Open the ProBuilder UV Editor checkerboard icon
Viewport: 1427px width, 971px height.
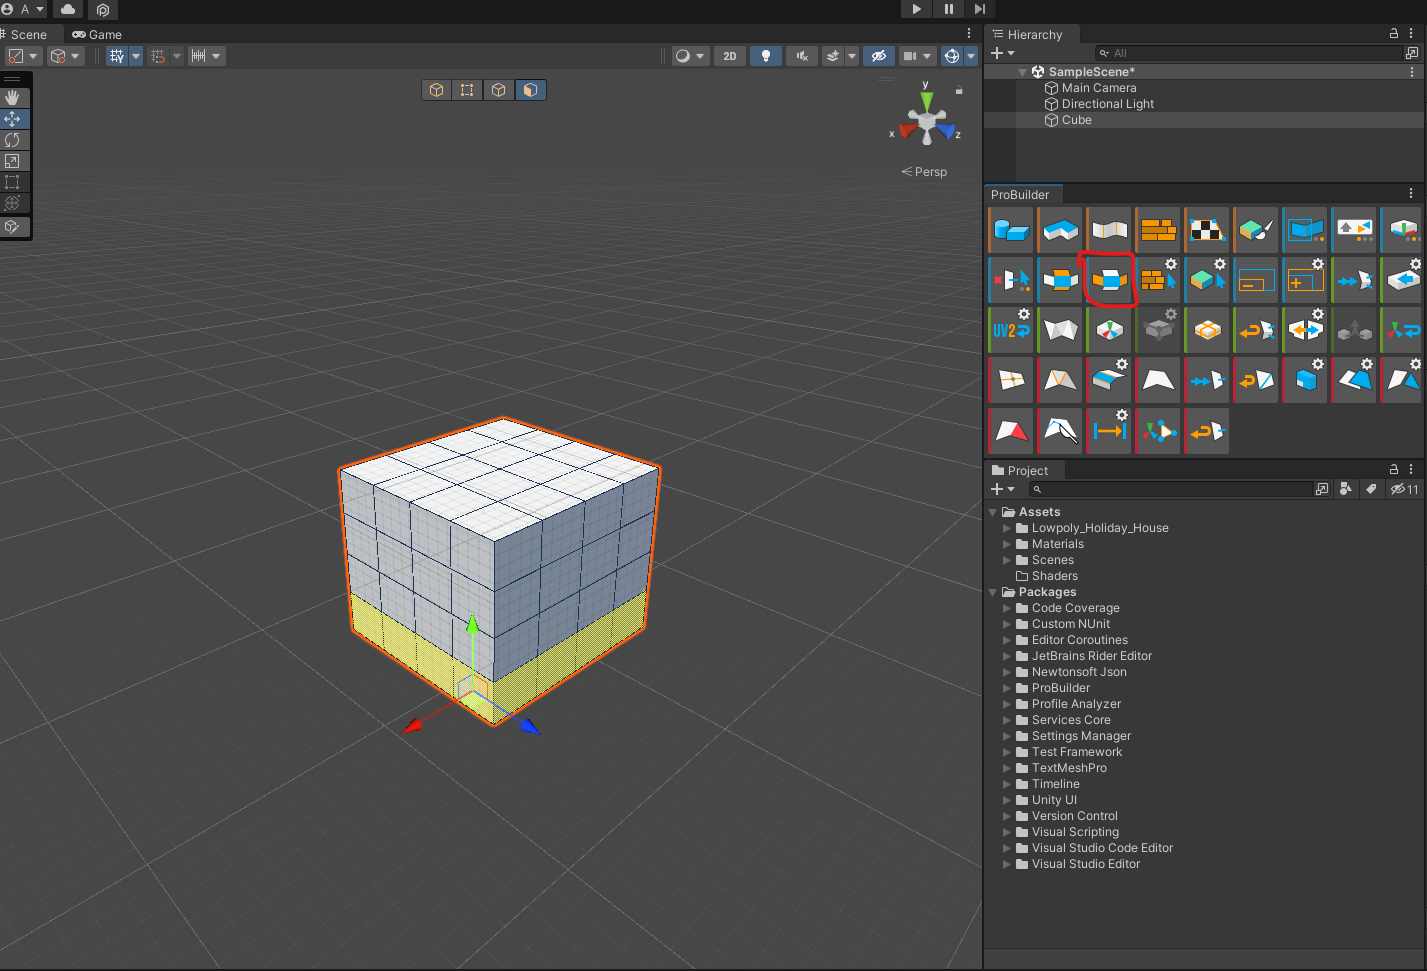click(x=1206, y=230)
